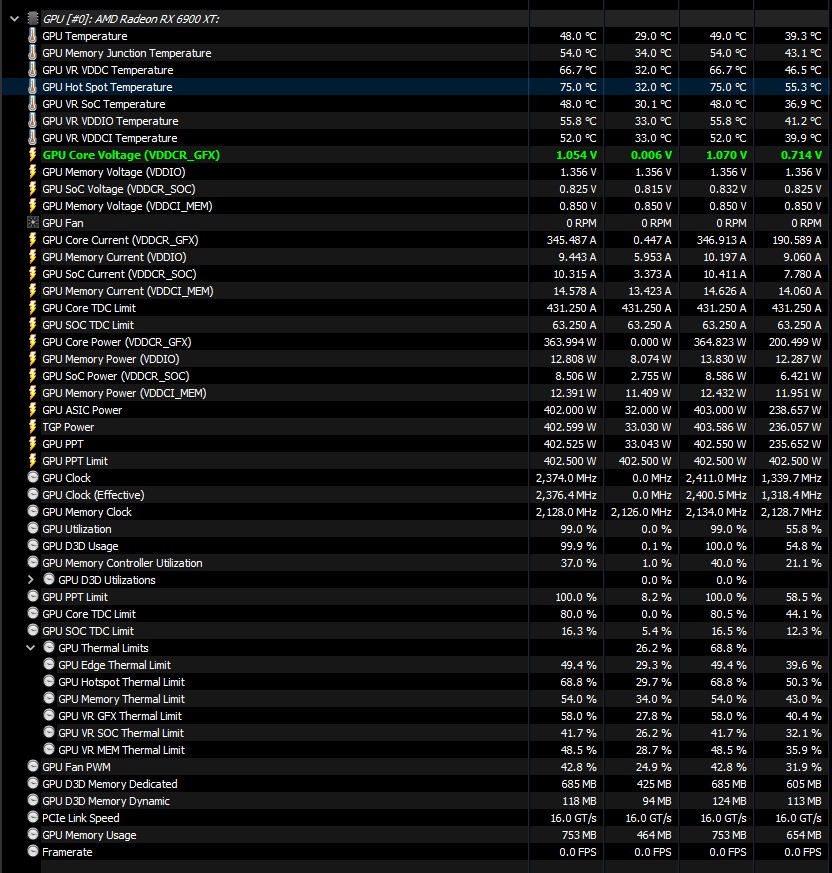The image size is (832, 873).
Task: Click lightning icon beside GPU Core TDC Limit amperes
Action: (x=32, y=308)
